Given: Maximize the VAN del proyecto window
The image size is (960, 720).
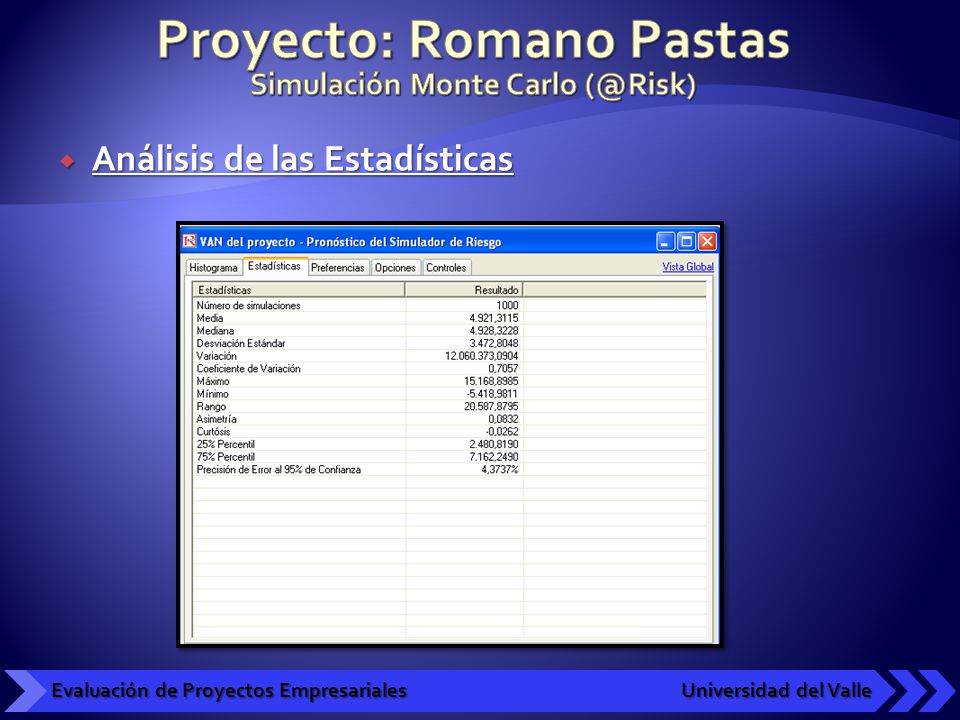Looking at the screenshot, I should point(686,241).
